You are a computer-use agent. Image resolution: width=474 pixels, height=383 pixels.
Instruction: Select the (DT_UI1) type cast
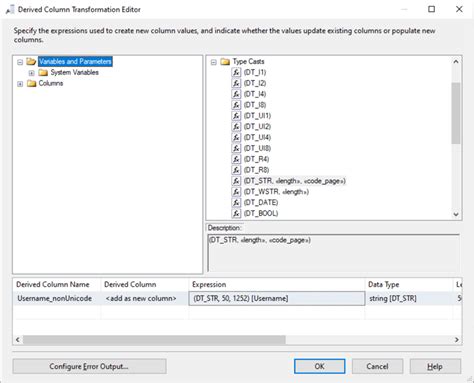(x=257, y=116)
